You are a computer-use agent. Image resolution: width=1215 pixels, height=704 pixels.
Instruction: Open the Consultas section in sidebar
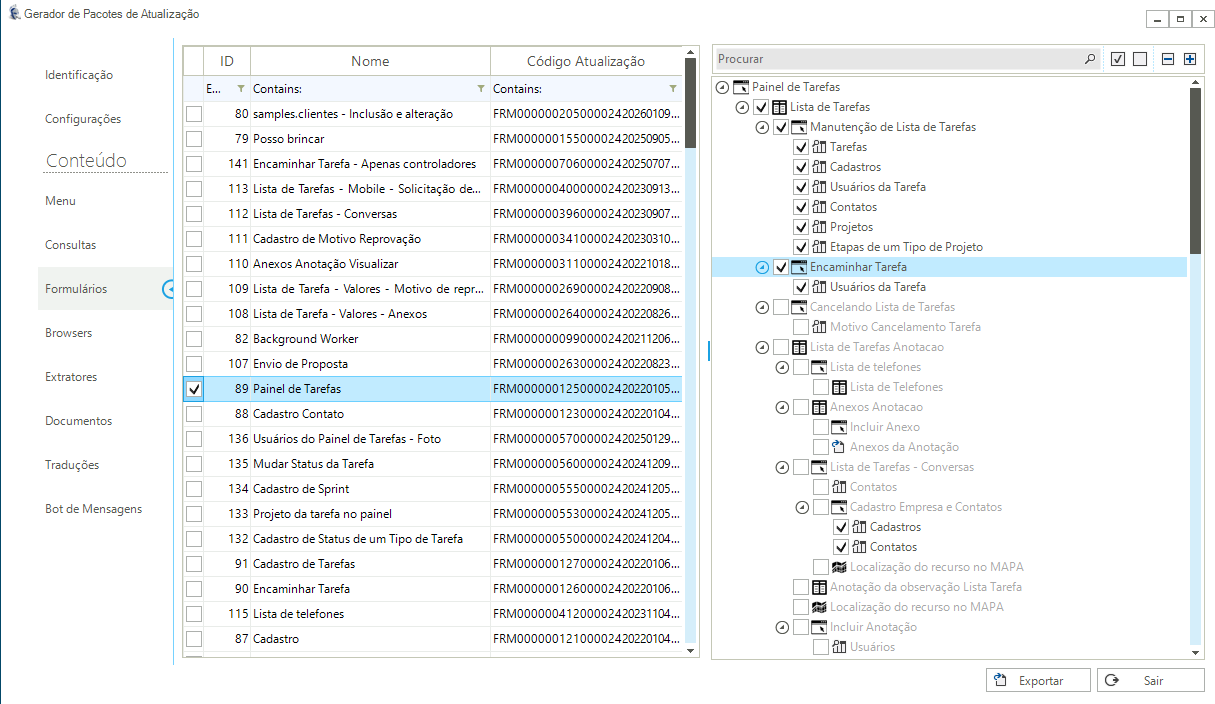(71, 245)
